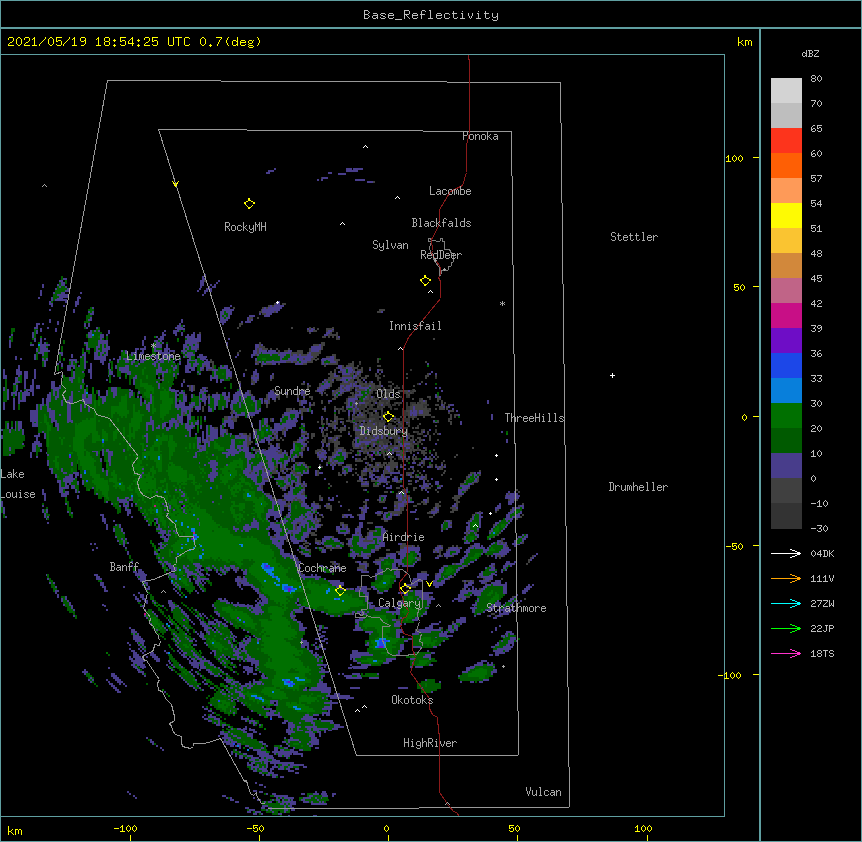Click the RockyMH label

pyautogui.click(x=245, y=227)
